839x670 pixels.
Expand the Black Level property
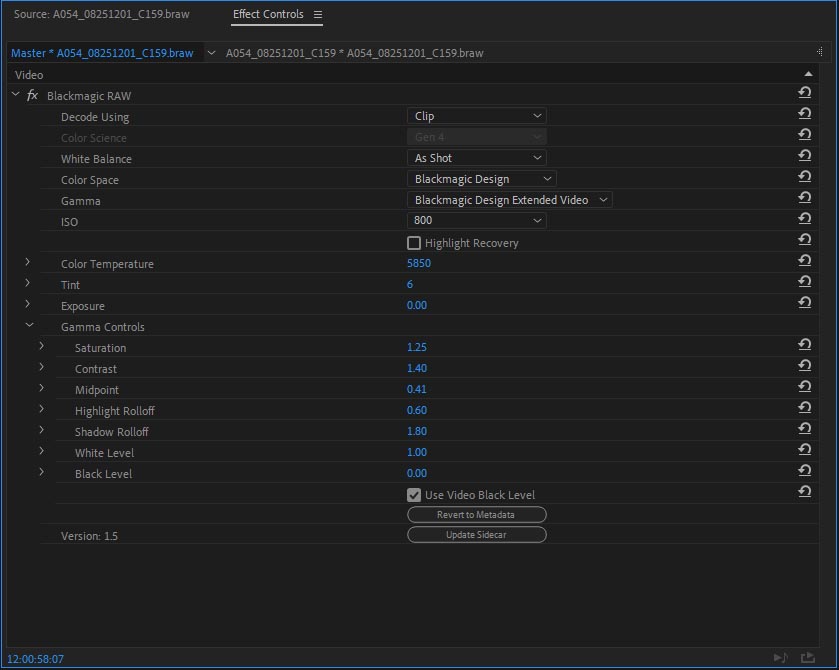tap(41, 472)
